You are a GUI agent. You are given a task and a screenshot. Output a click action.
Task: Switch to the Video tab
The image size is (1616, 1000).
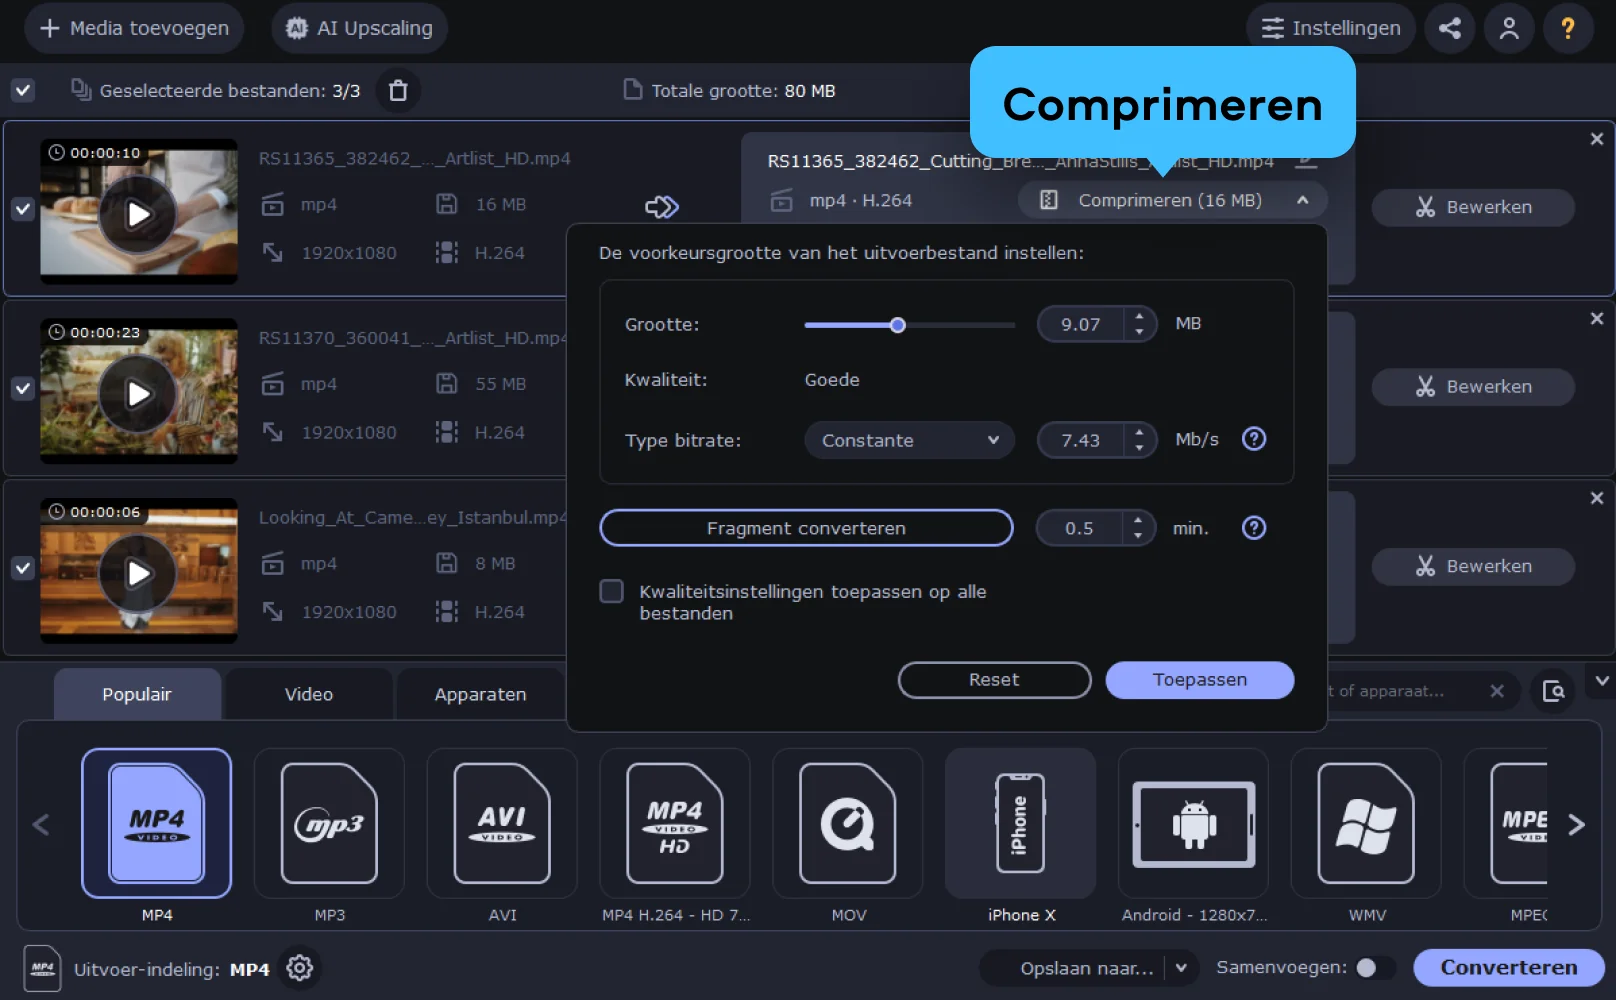click(x=309, y=694)
